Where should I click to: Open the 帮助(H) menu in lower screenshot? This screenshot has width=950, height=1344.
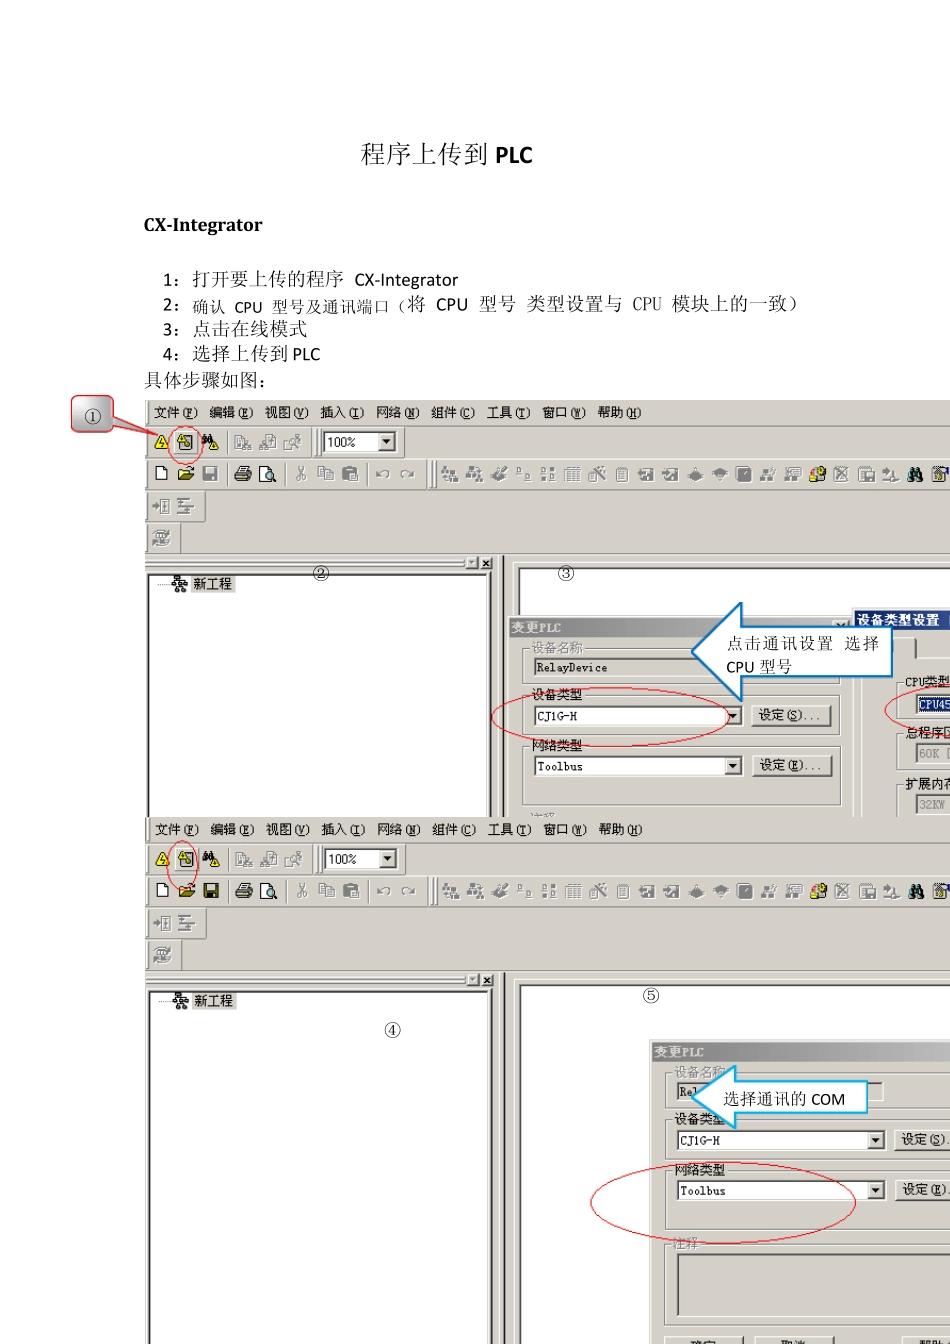pyautogui.click(x=620, y=829)
